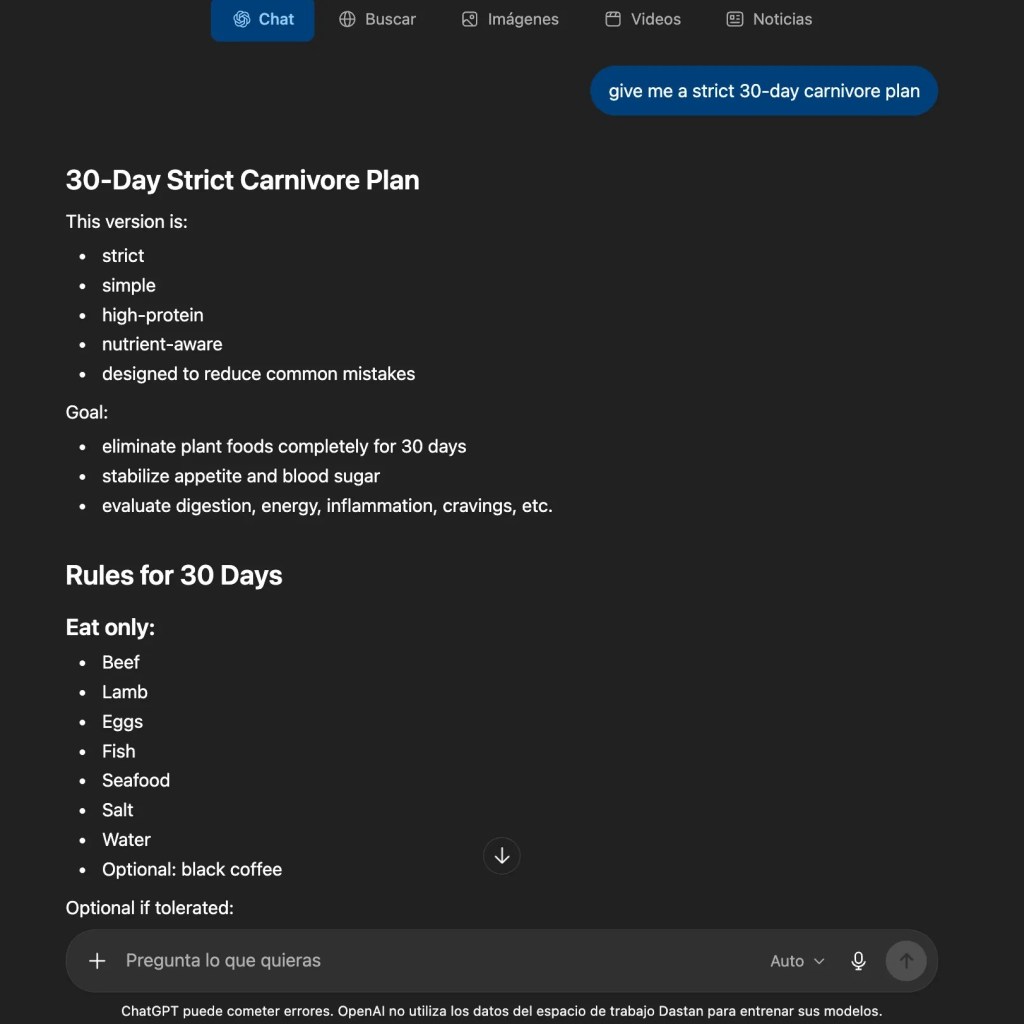
Task: Click the "Optional: black coffee" list item
Action: click(192, 869)
